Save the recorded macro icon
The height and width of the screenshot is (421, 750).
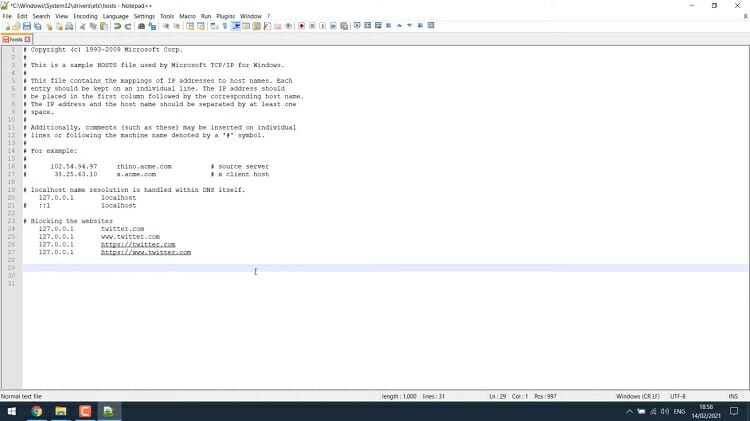[343, 26]
